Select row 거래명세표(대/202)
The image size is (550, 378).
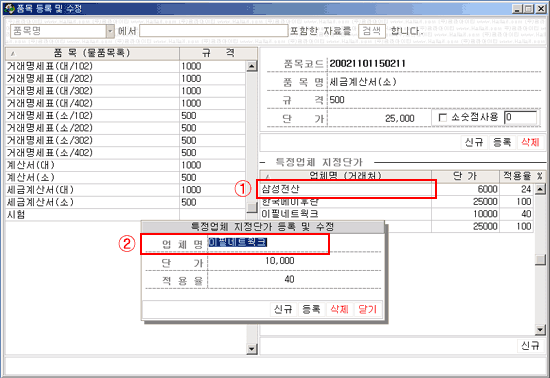125,79
